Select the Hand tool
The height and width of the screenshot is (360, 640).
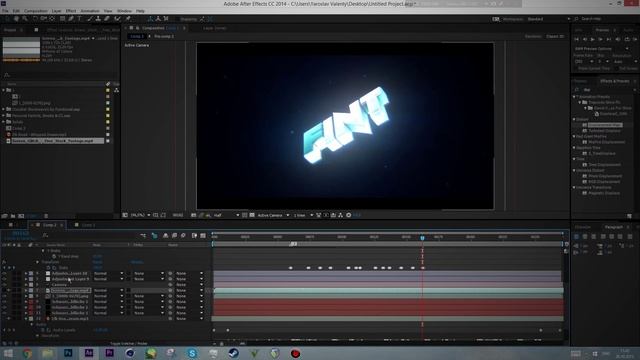click(x=16, y=19)
